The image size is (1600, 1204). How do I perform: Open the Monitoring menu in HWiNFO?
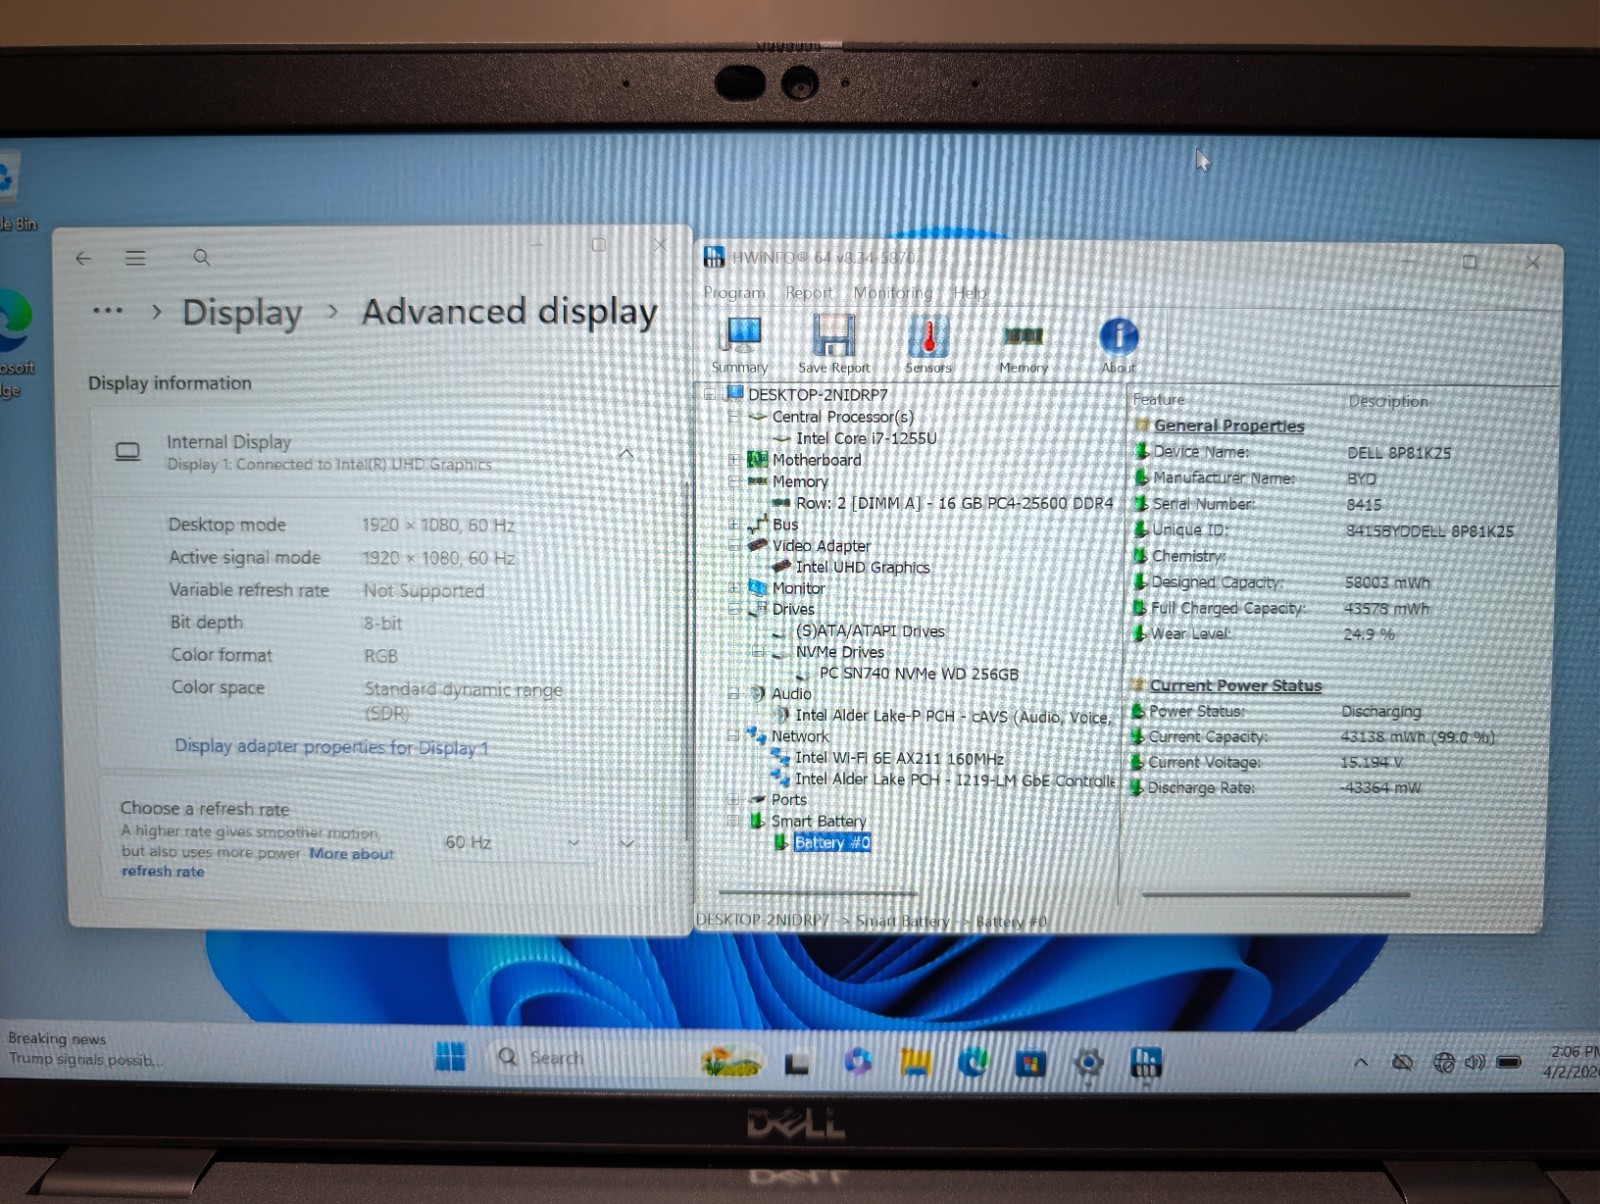click(892, 293)
